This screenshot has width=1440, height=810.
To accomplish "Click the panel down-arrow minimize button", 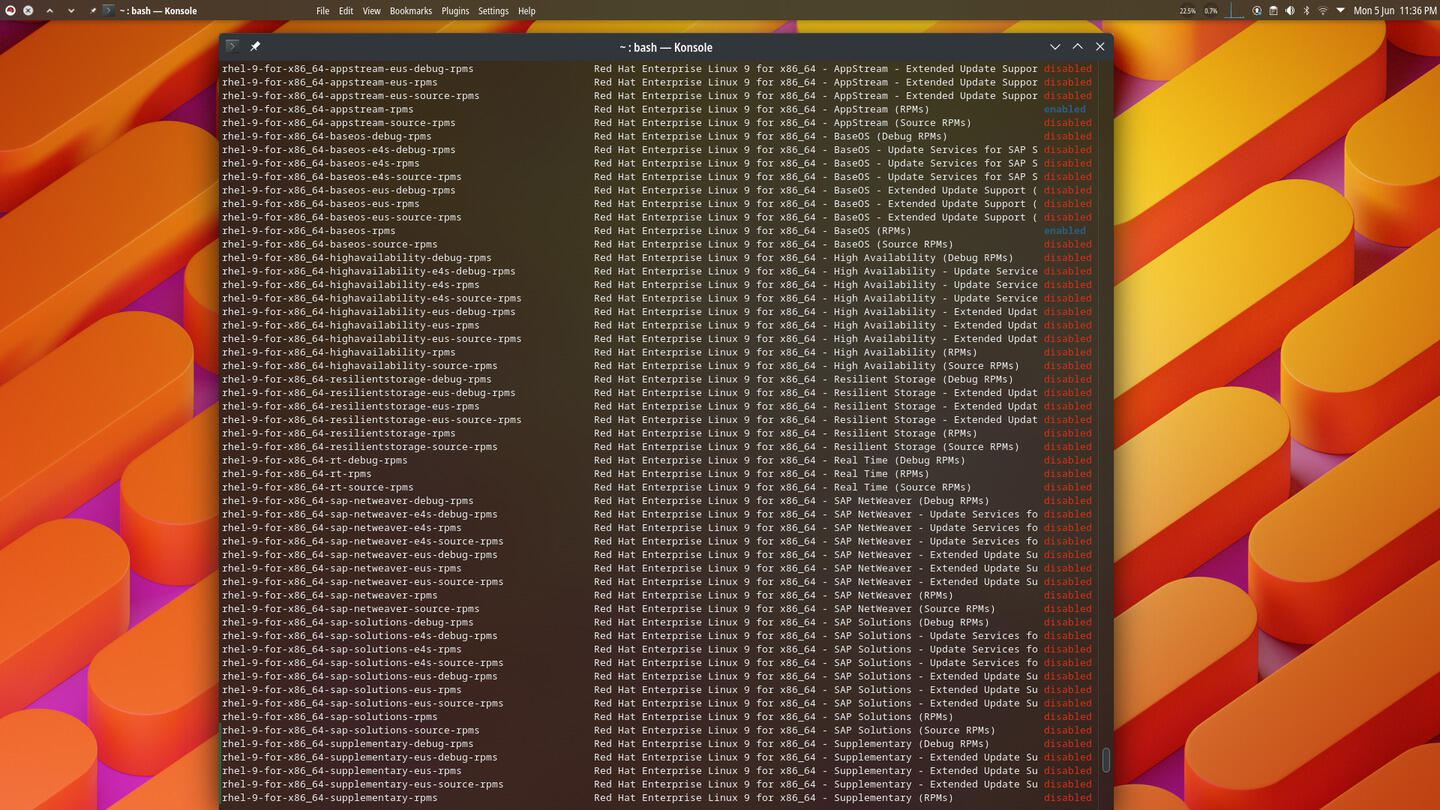I will point(71,10).
